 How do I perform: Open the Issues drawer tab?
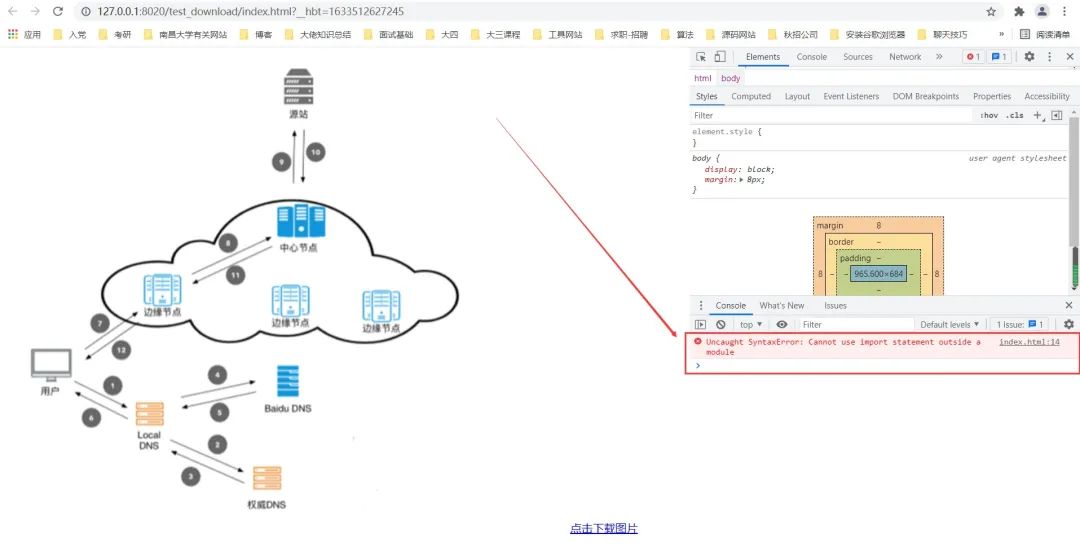tap(835, 306)
